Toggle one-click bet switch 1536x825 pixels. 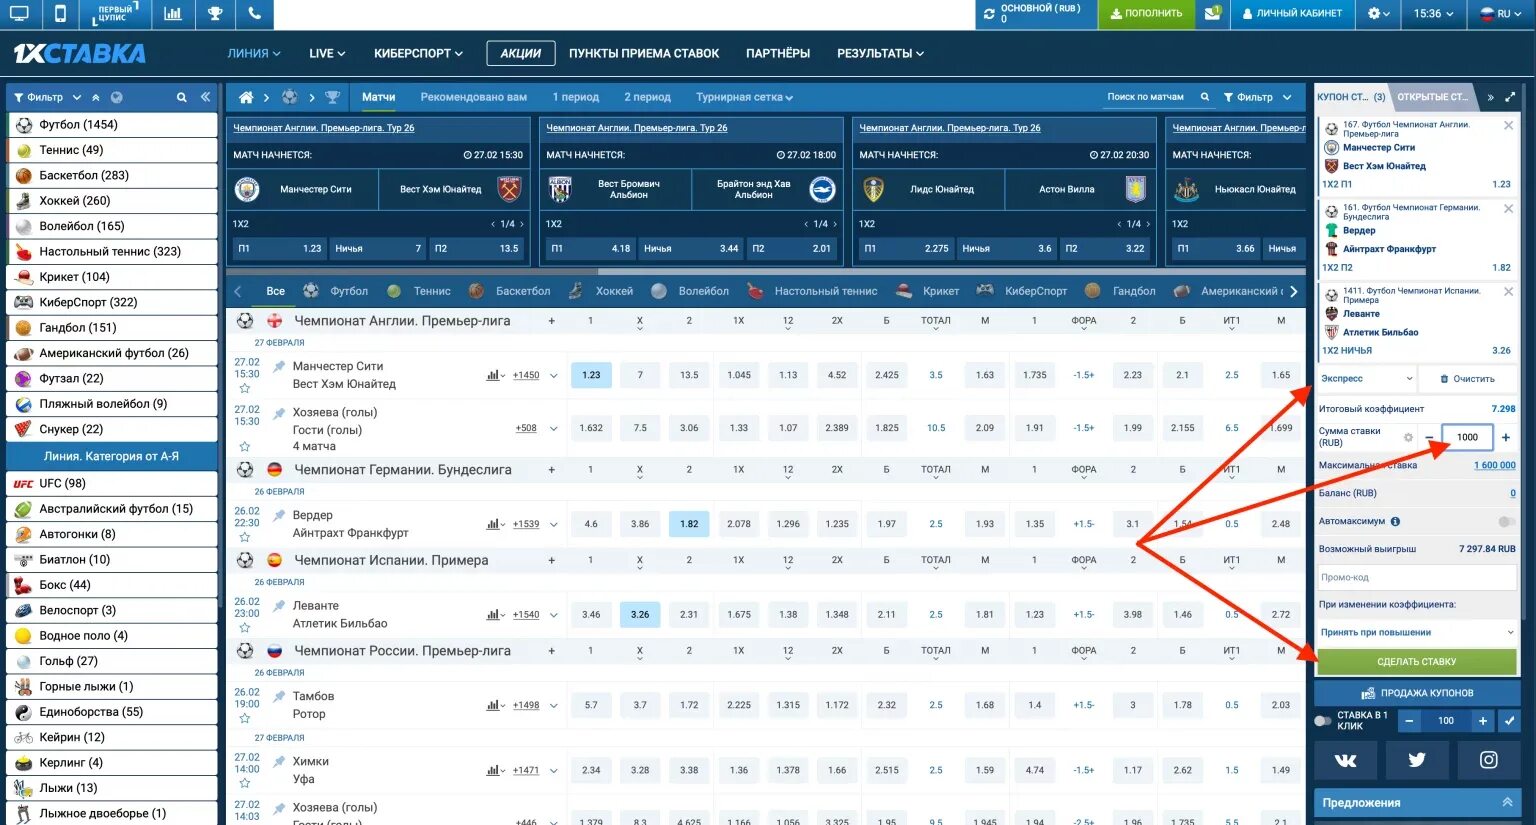1324,720
